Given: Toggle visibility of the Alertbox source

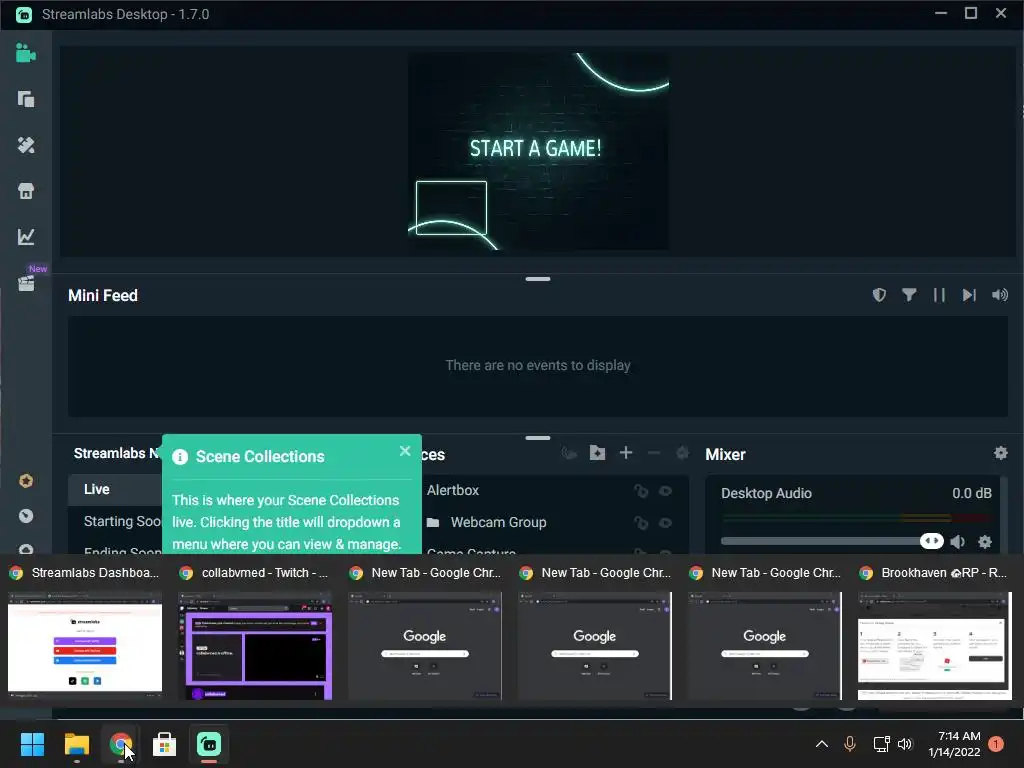Looking at the screenshot, I should click(665, 490).
